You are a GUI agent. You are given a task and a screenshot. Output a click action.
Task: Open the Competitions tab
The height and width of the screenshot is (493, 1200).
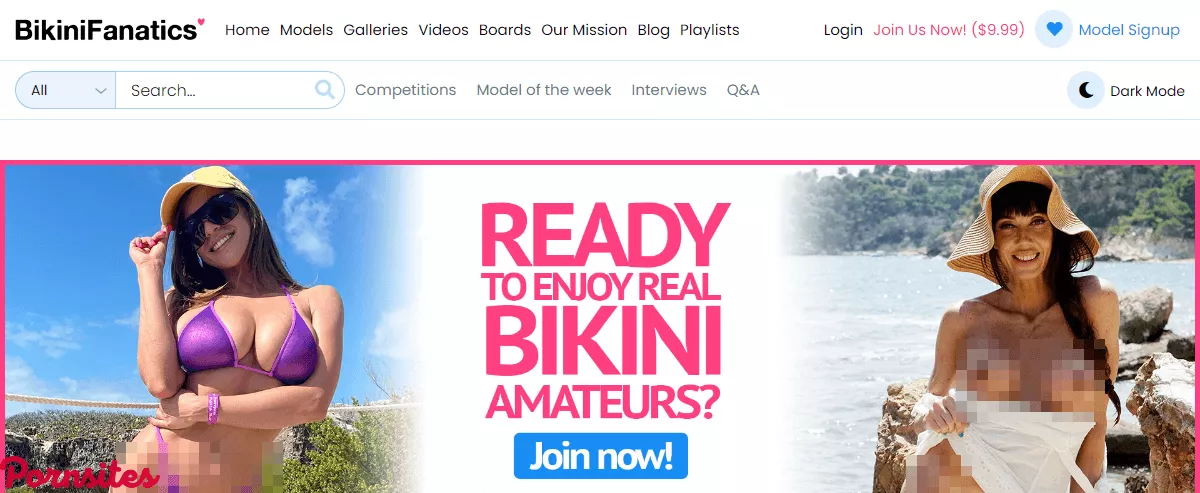(405, 90)
